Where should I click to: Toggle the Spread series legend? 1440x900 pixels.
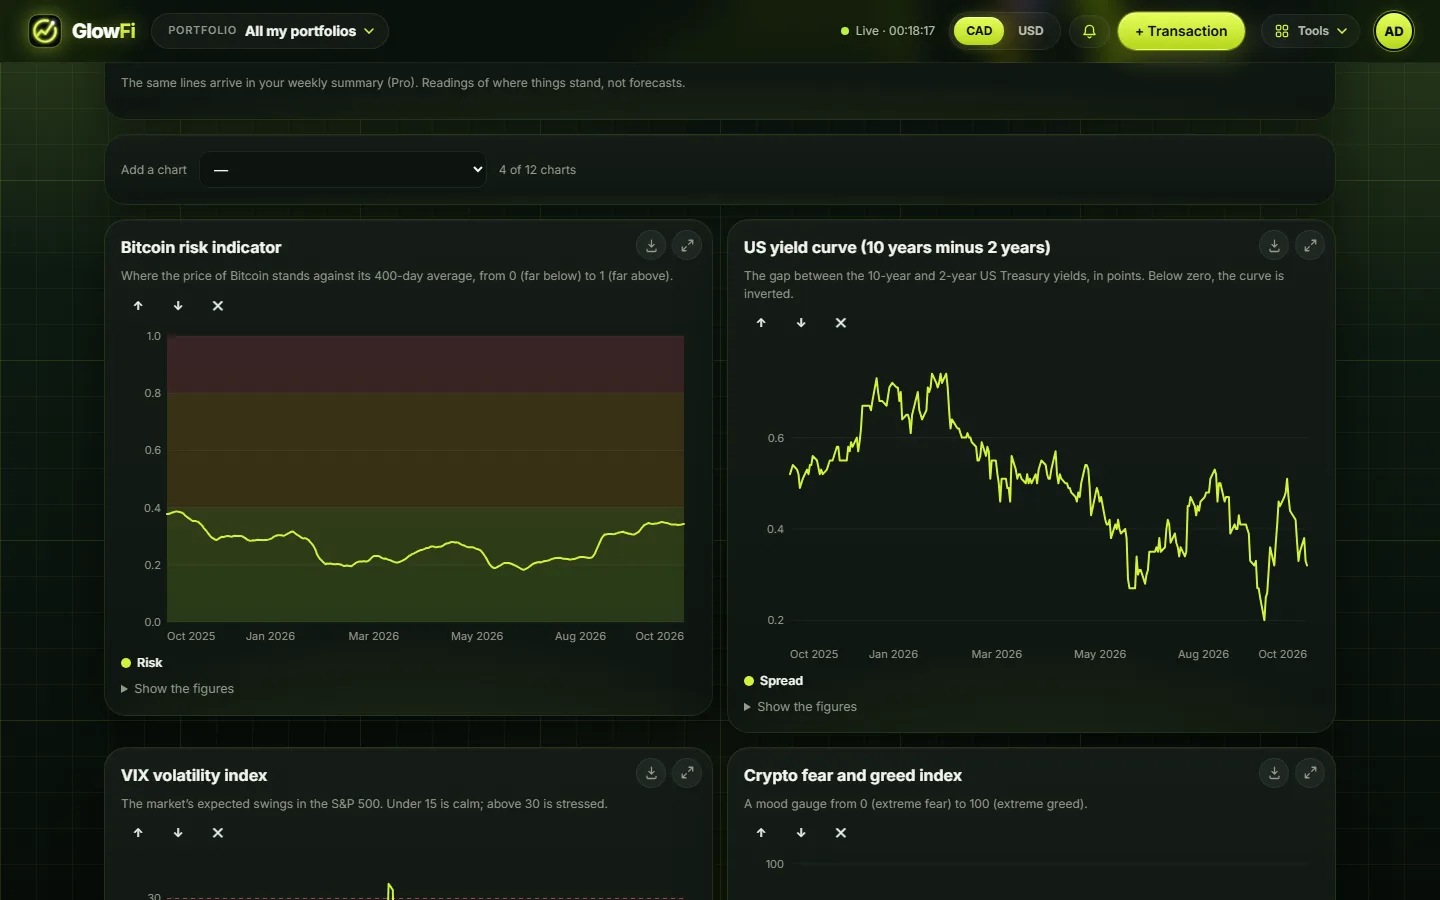click(x=774, y=681)
